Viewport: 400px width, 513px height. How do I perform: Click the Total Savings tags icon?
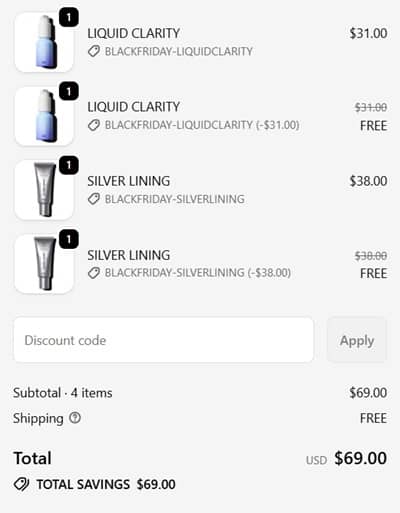click(x=22, y=484)
